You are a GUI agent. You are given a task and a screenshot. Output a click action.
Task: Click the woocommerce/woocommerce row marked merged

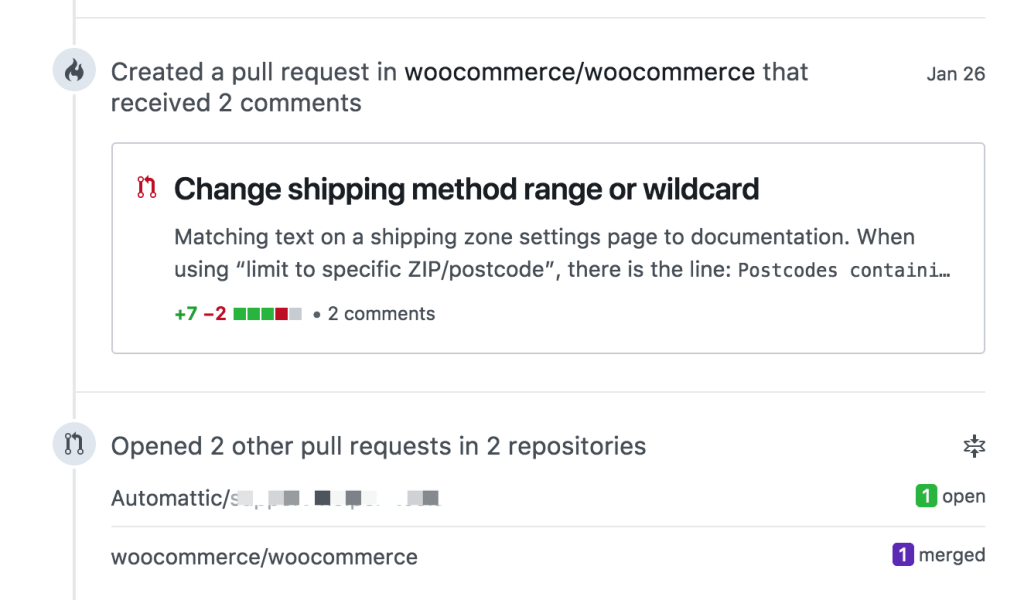(265, 557)
